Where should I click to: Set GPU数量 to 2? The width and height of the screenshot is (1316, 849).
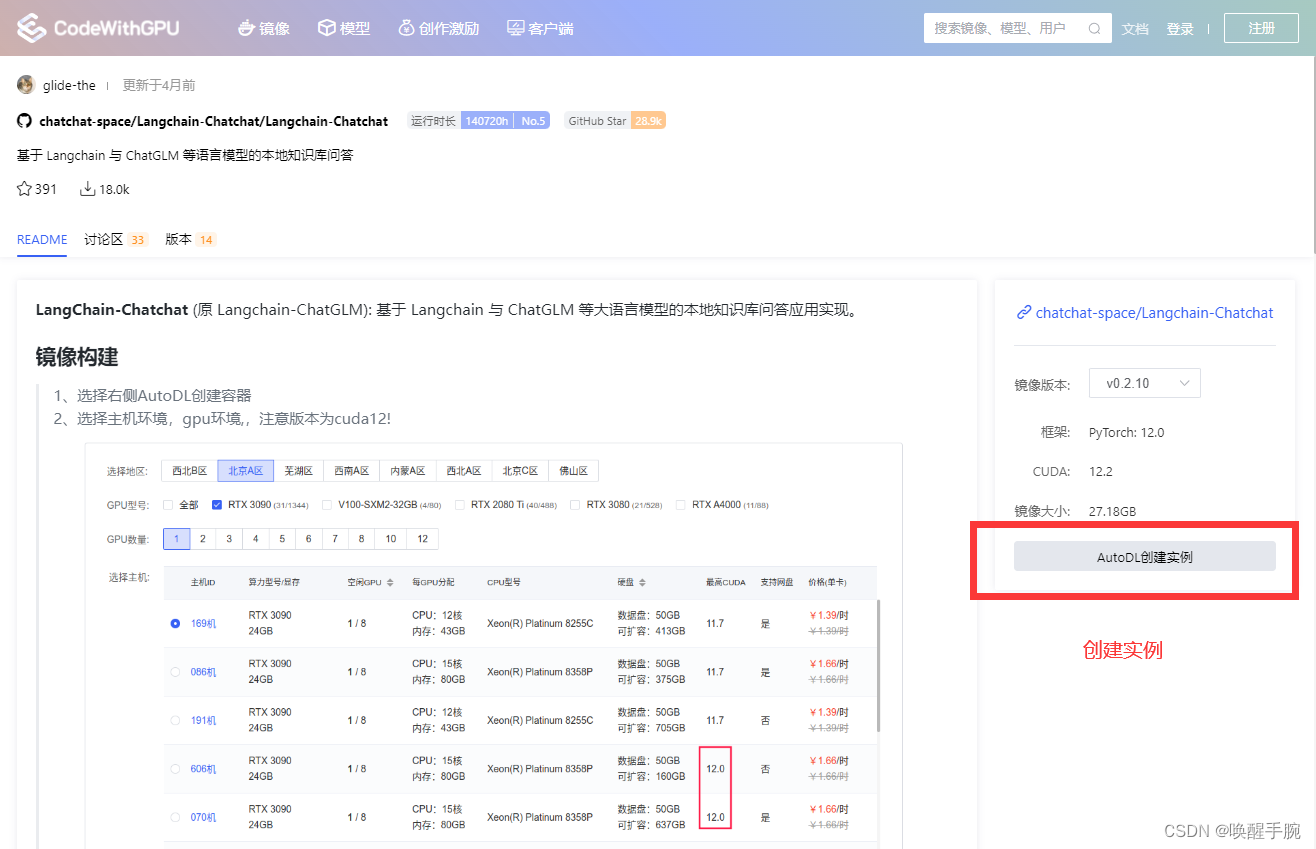pos(203,539)
